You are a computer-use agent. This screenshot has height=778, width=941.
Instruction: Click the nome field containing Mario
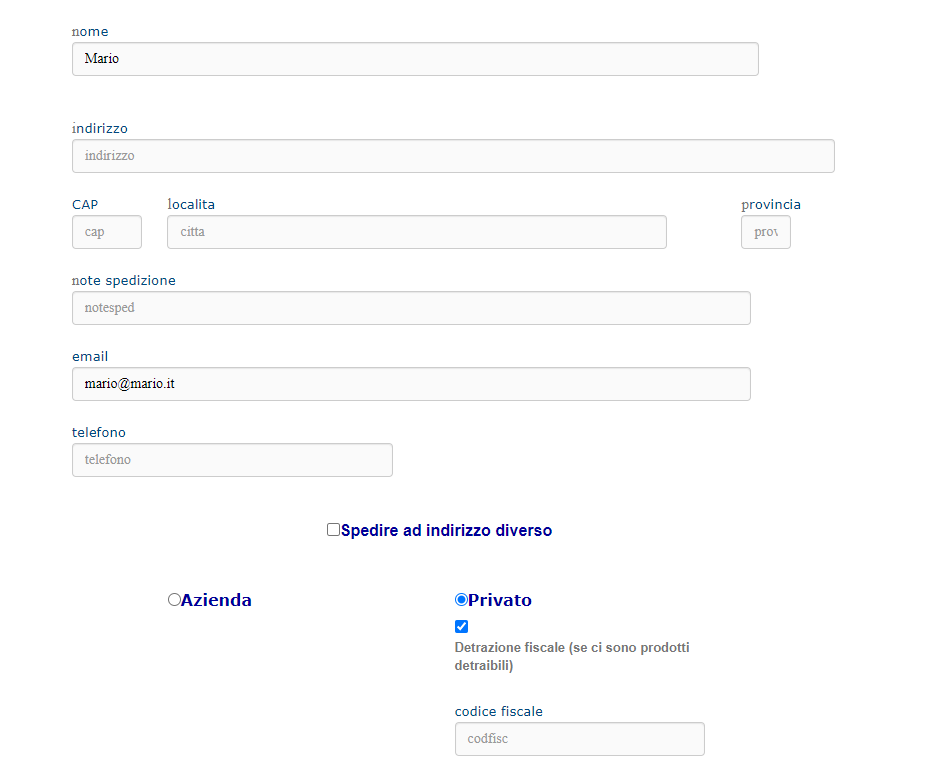(415, 59)
